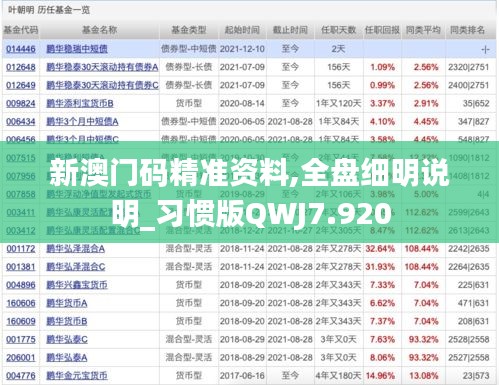499x385 pixels.
Task: Click the 任职回报 column header
Action: coord(382,30)
